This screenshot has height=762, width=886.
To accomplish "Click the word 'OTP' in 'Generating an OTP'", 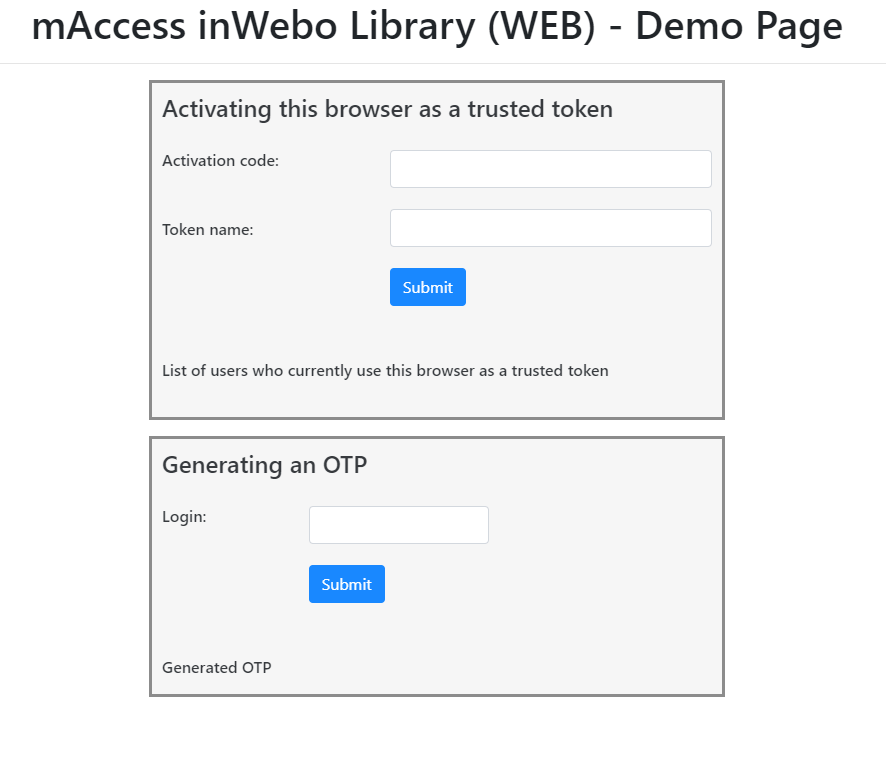I will click(x=345, y=465).
